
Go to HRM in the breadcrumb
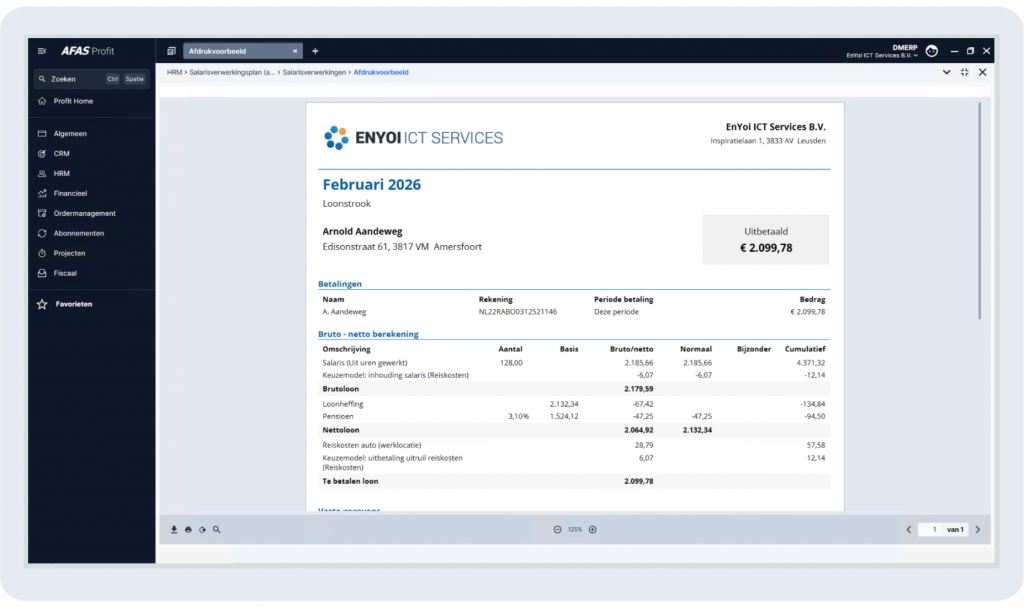tap(174, 73)
